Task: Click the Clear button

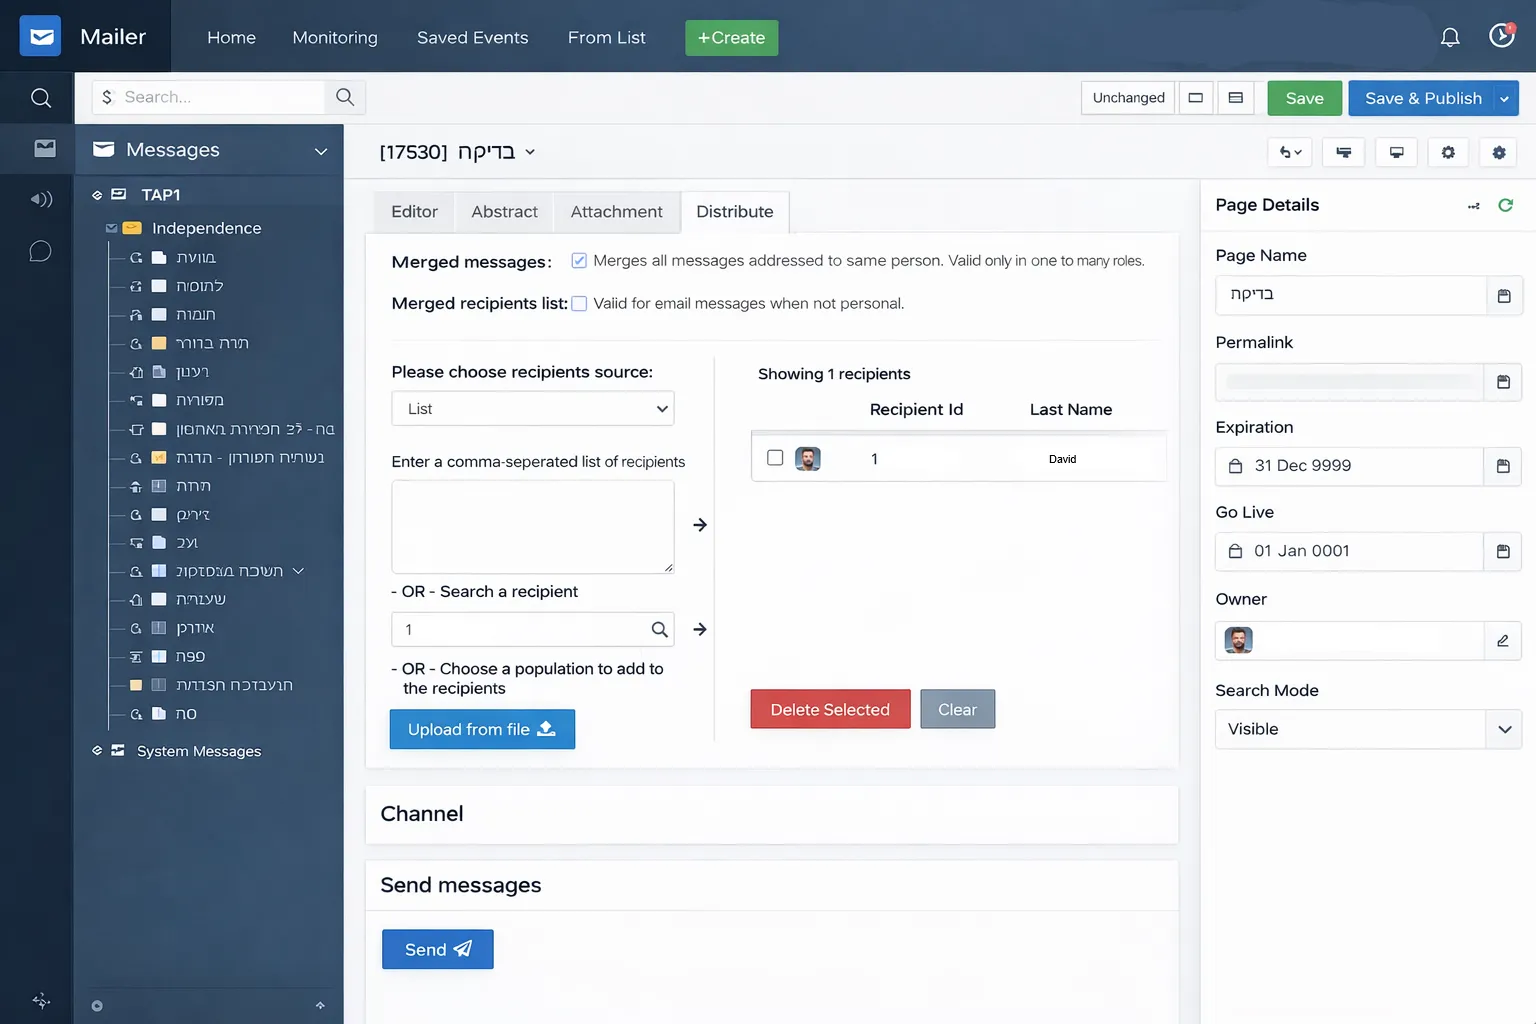Action: click(x=958, y=709)
